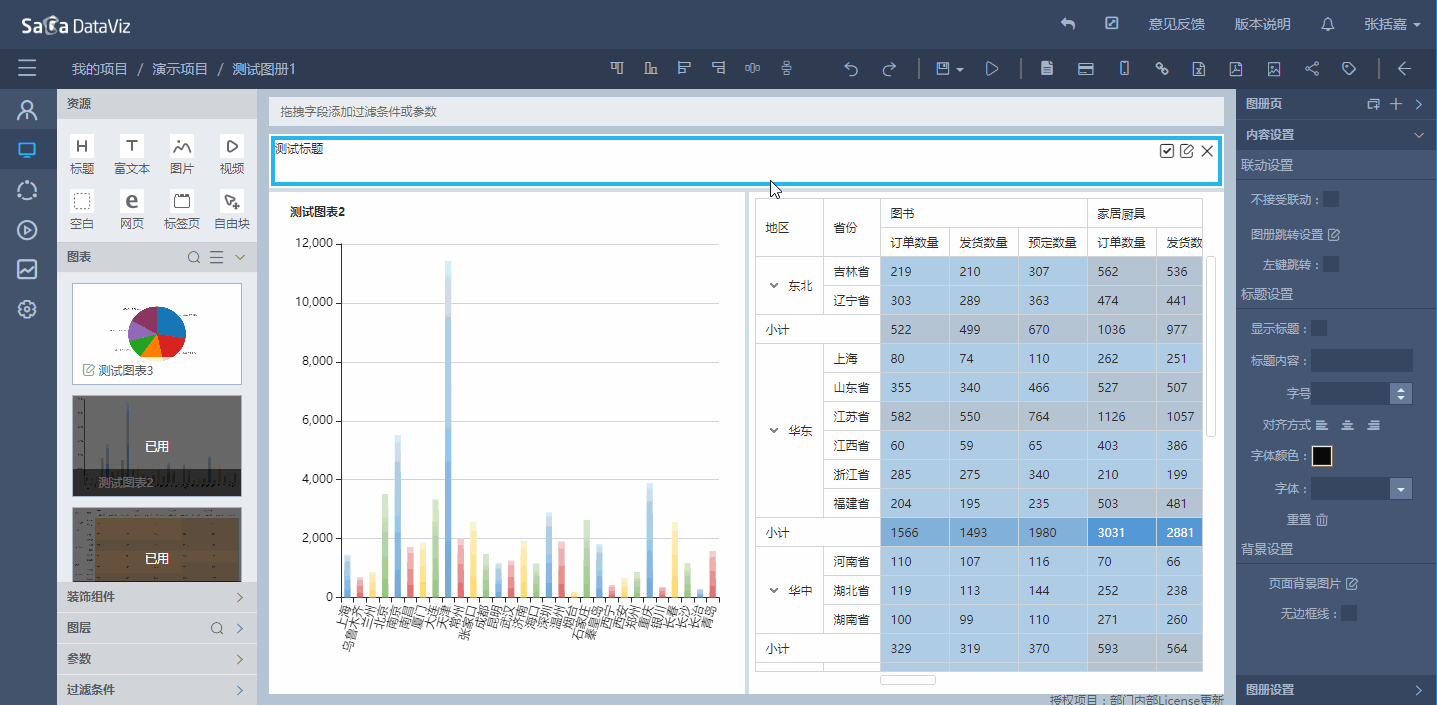
Task: Go back with the left arrow icon
Action: (x=1404, y=69)
